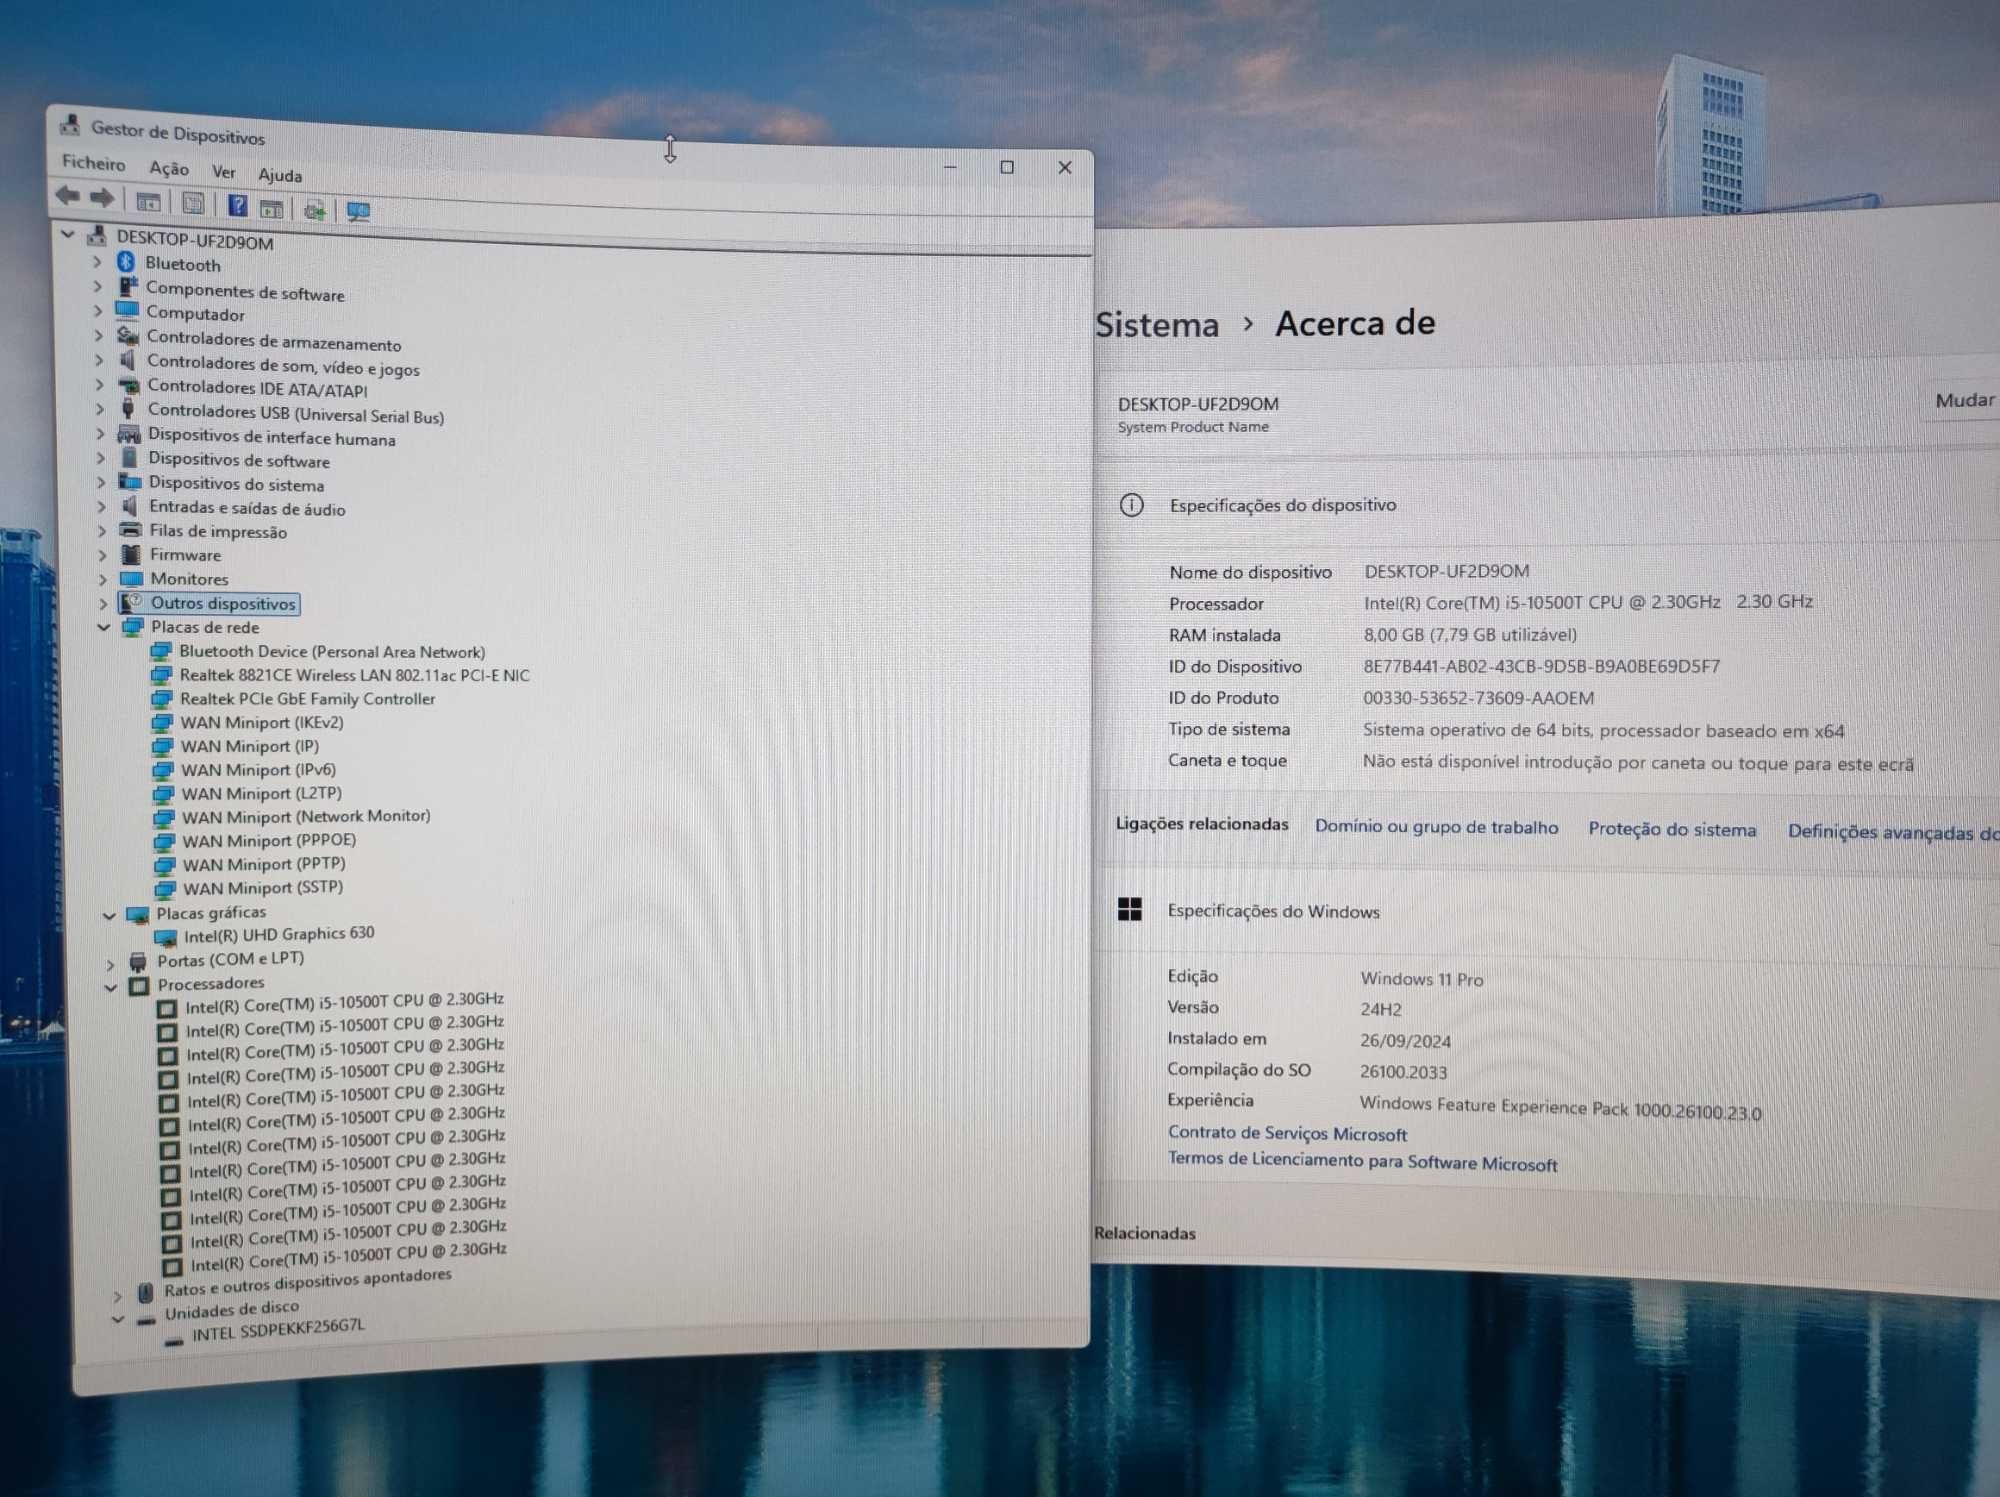This screenshot has width=2000, height=1497.
Task: Toggle the console tree pane toolbar icon
Action: click(148, 201)
